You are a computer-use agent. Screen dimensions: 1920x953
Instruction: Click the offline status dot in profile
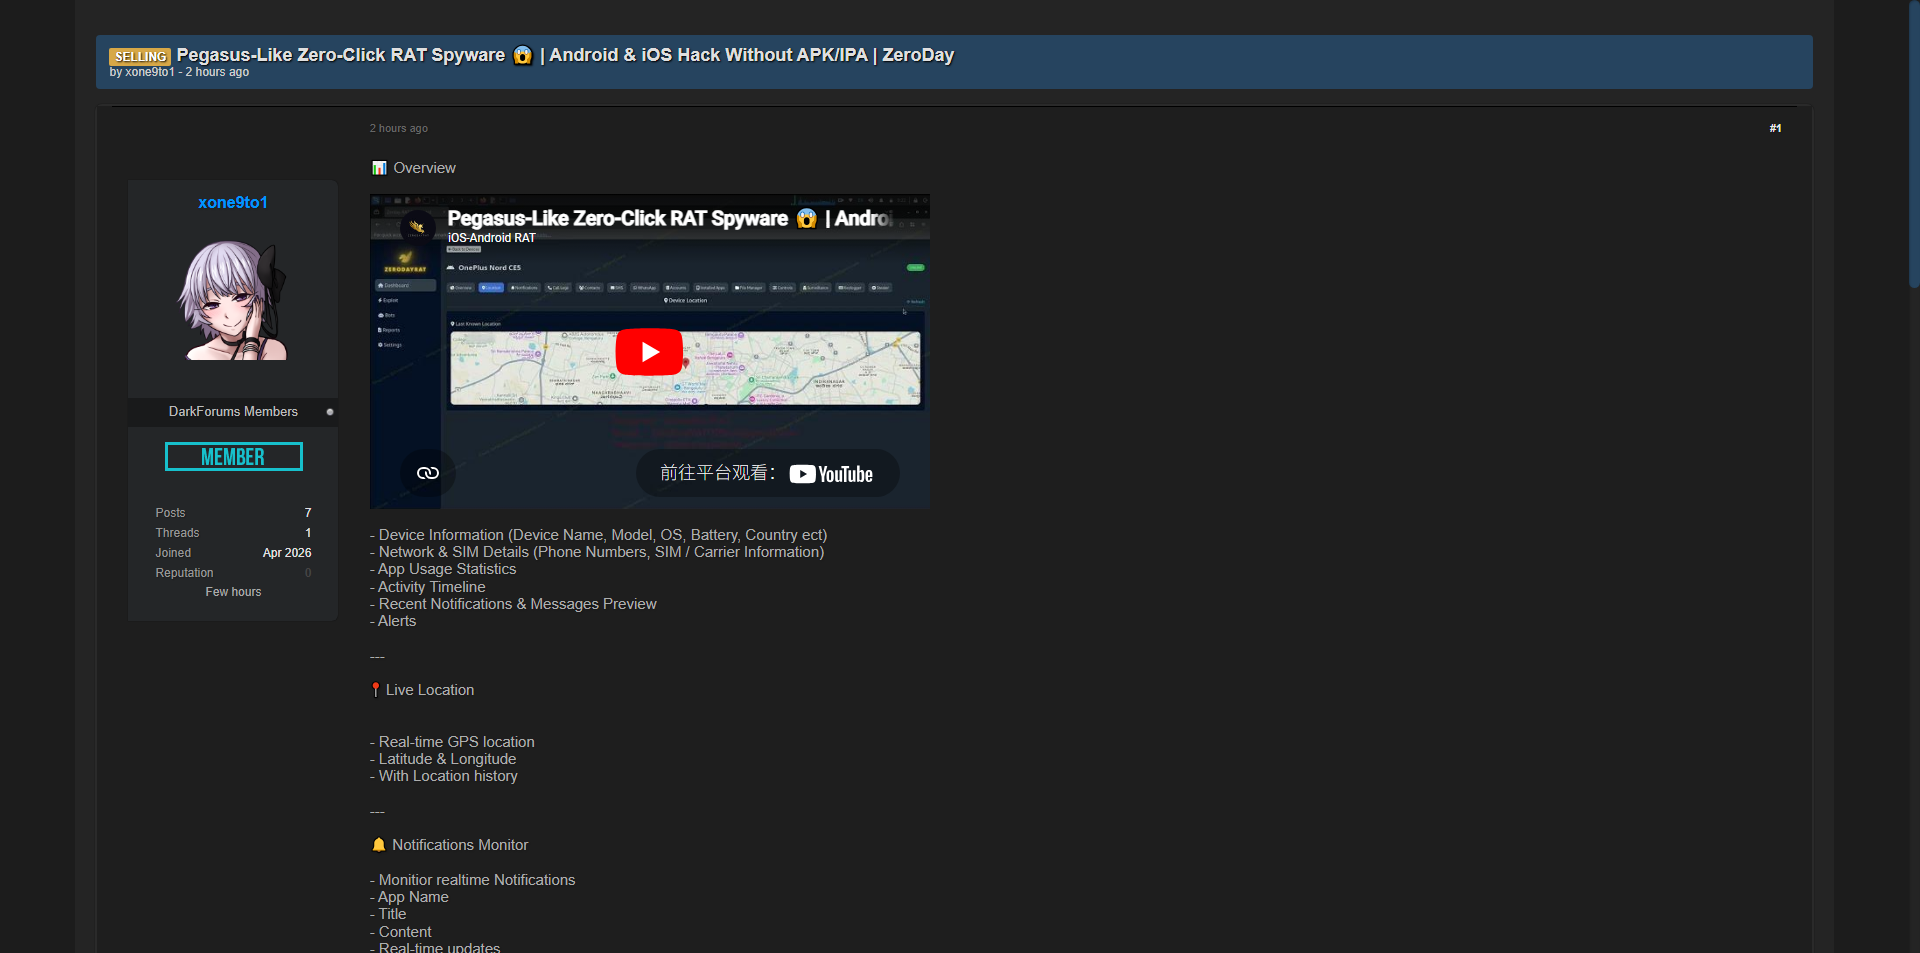(x=330, y=412)
